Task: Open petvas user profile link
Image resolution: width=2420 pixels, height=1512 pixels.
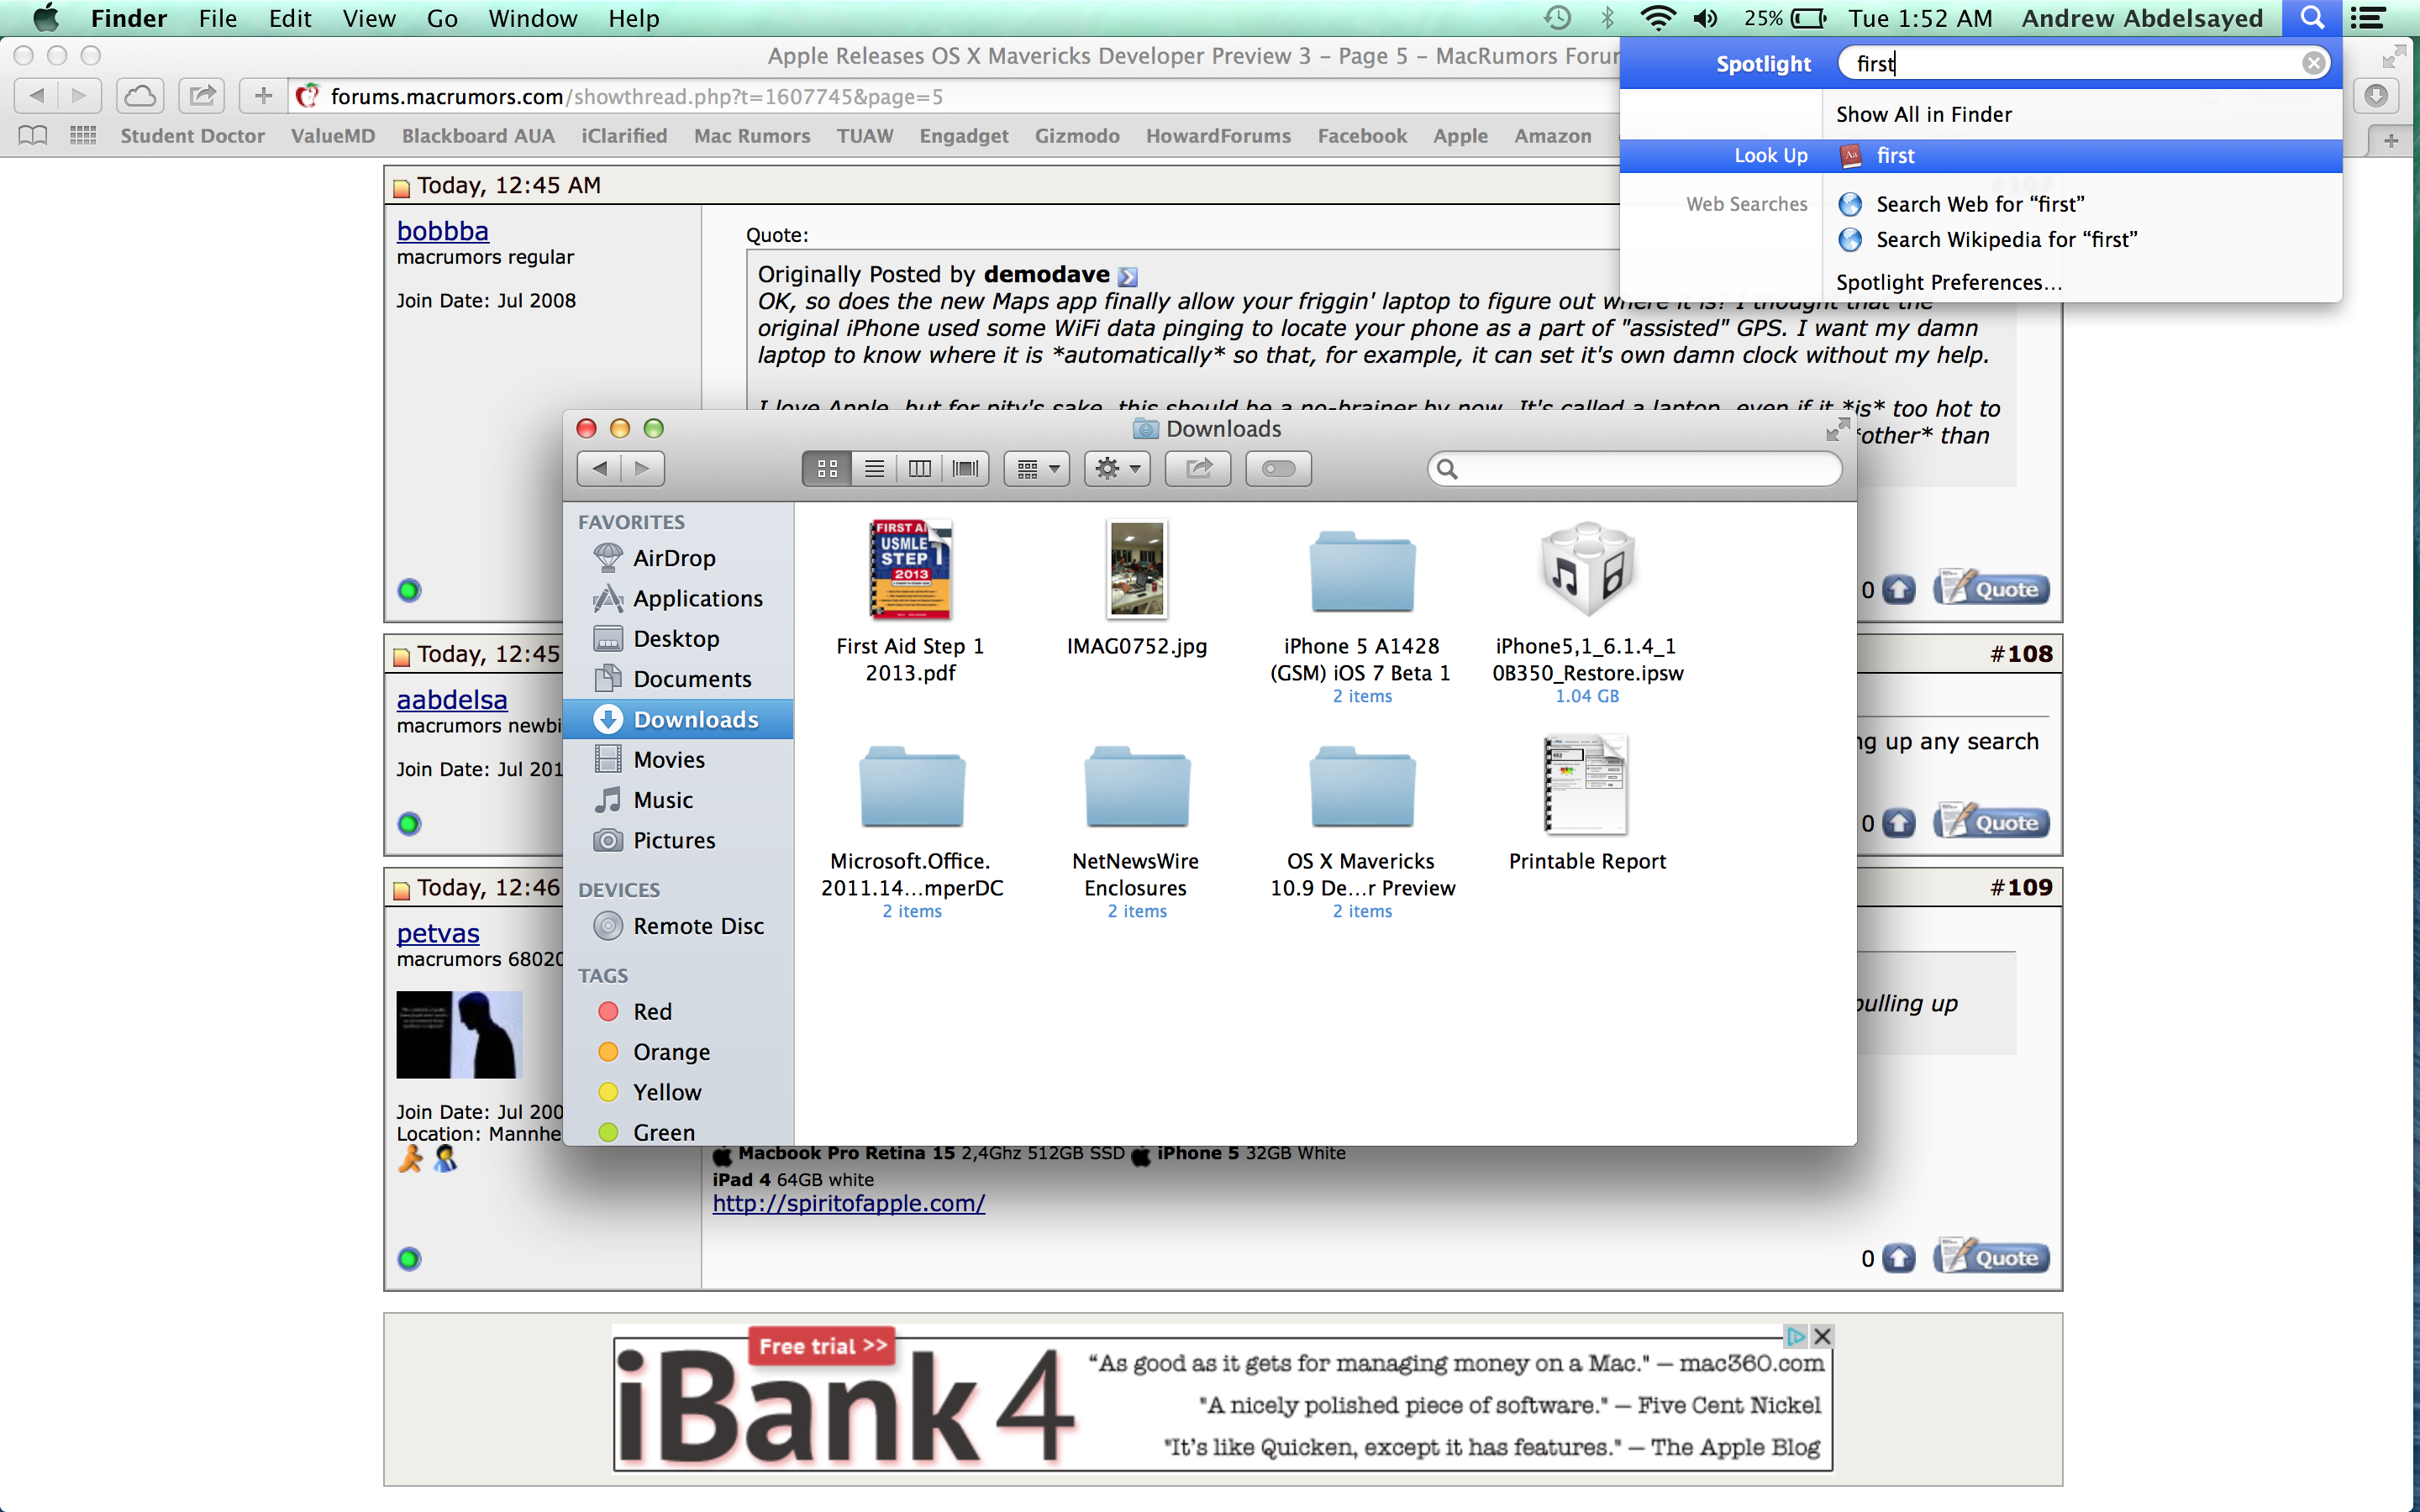Action: pos(438,933)
